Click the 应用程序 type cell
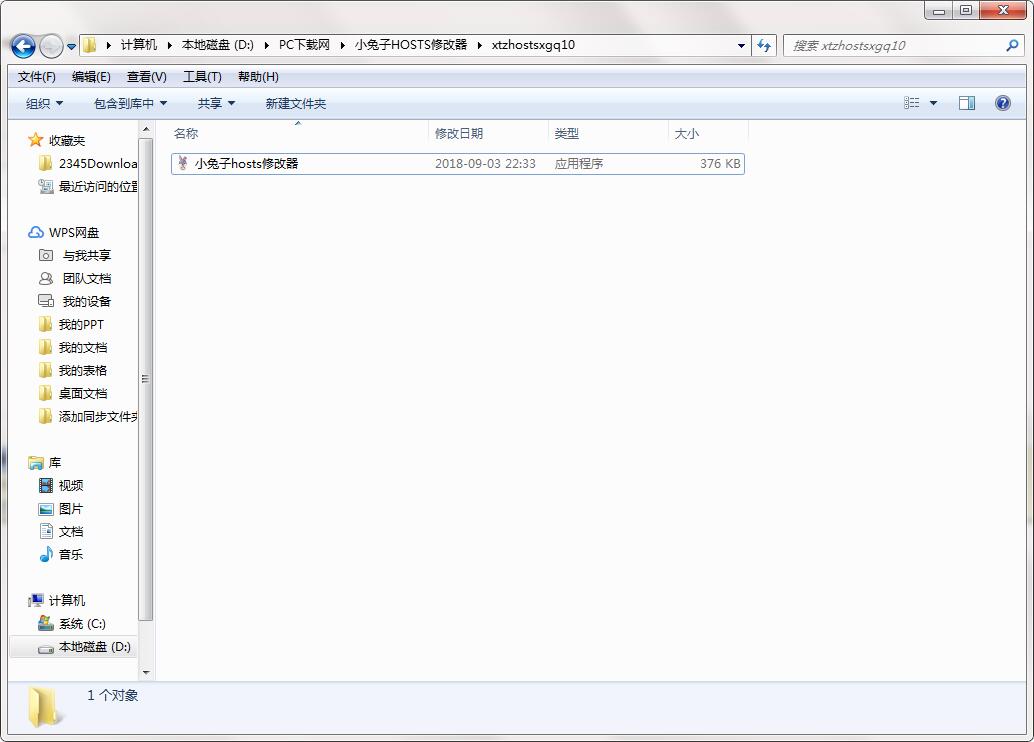The width and height of the screenshot is (1034, 742). point(579,164)
